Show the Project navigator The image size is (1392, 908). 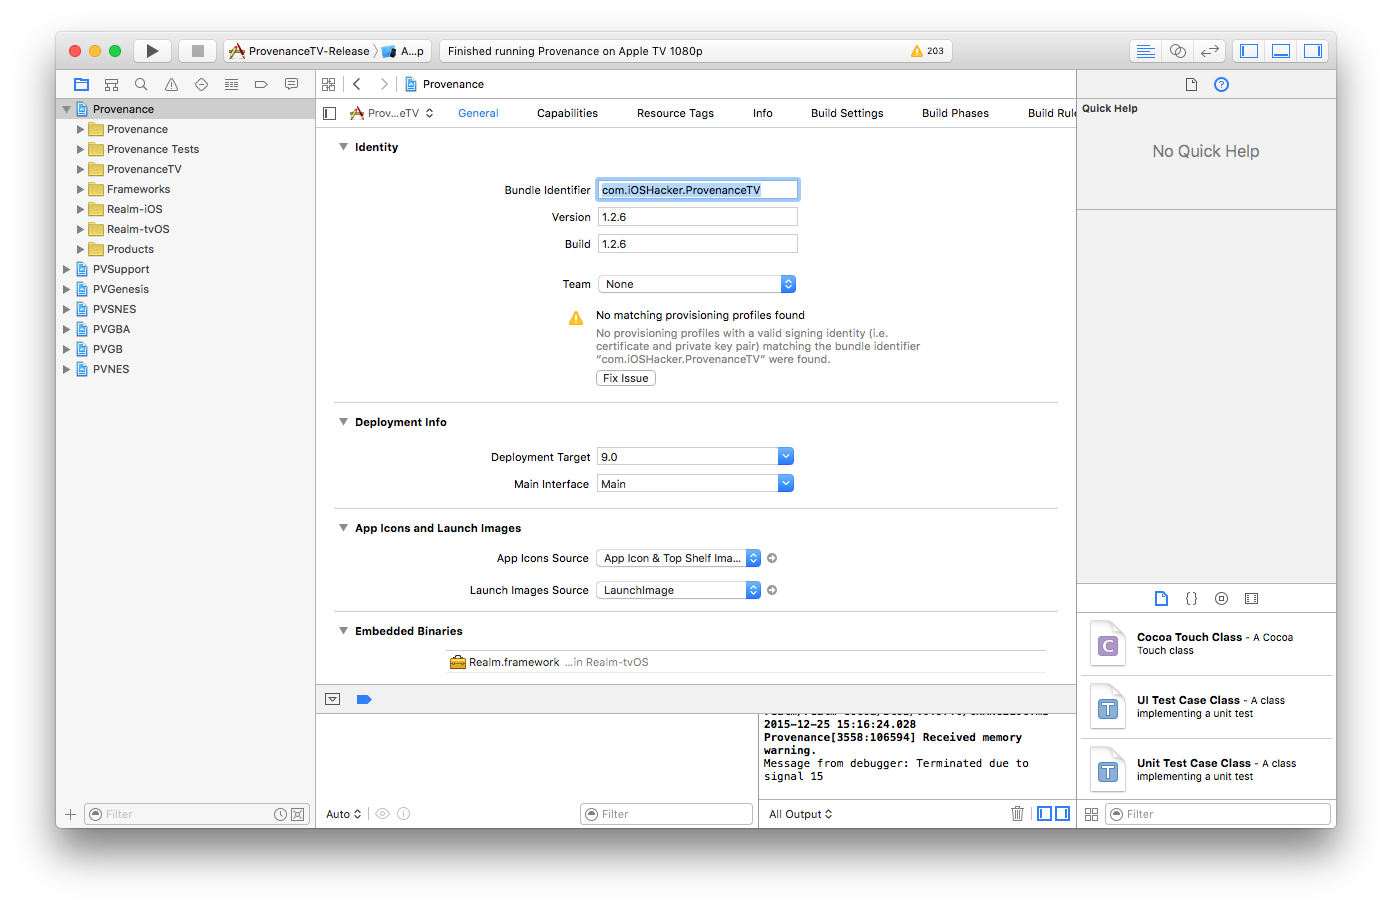[82, 84]
